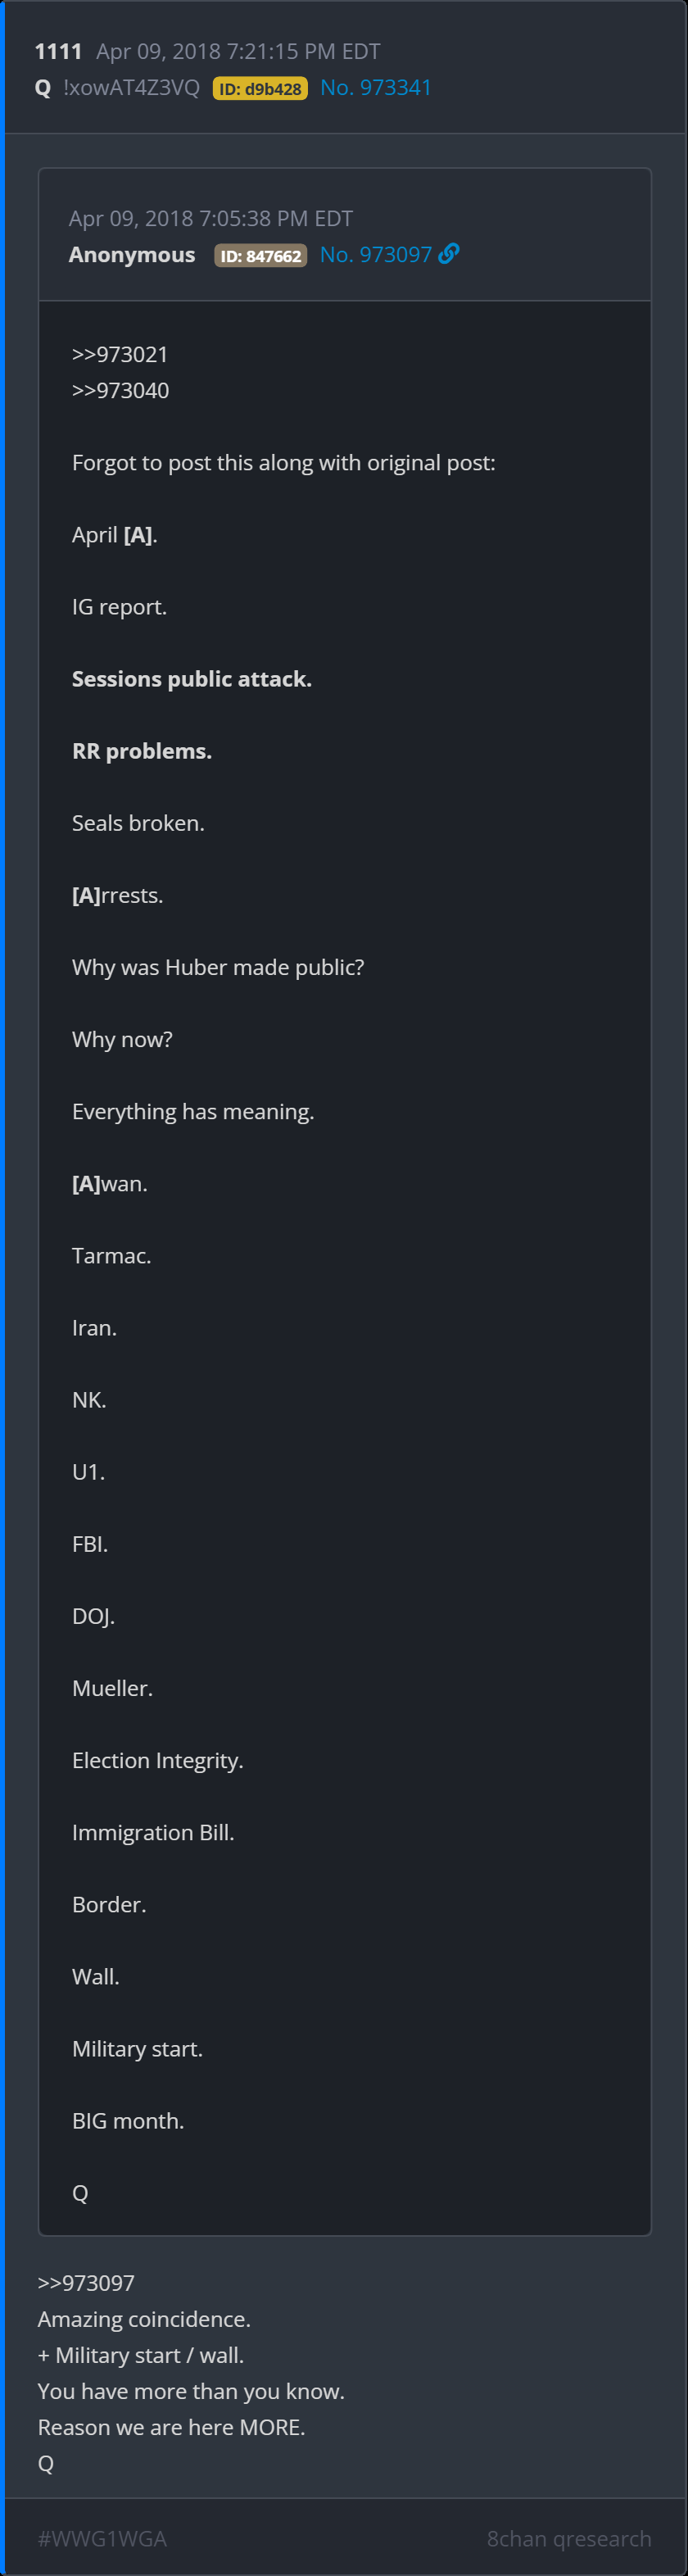
Task: Open post link No. 973341
Action: click(375, 88)
